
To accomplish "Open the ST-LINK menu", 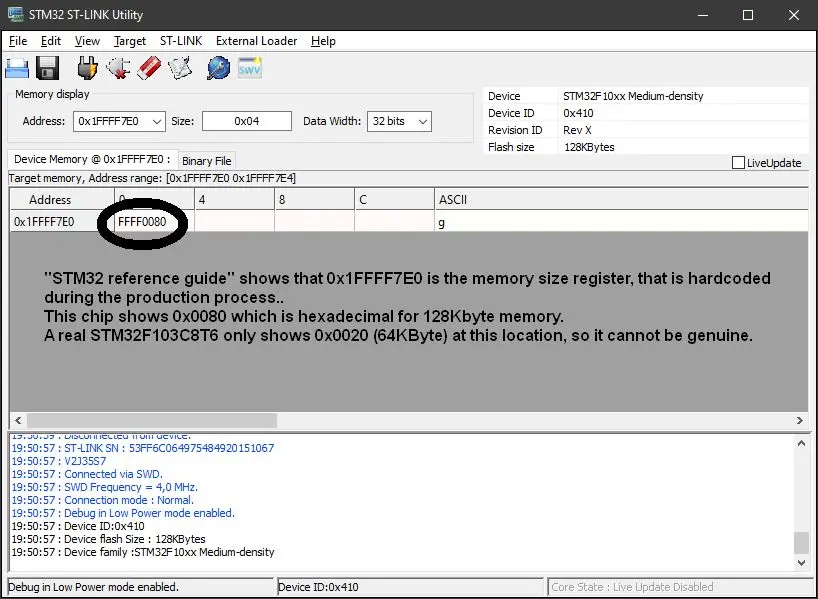I will click(x=181, y=41).
